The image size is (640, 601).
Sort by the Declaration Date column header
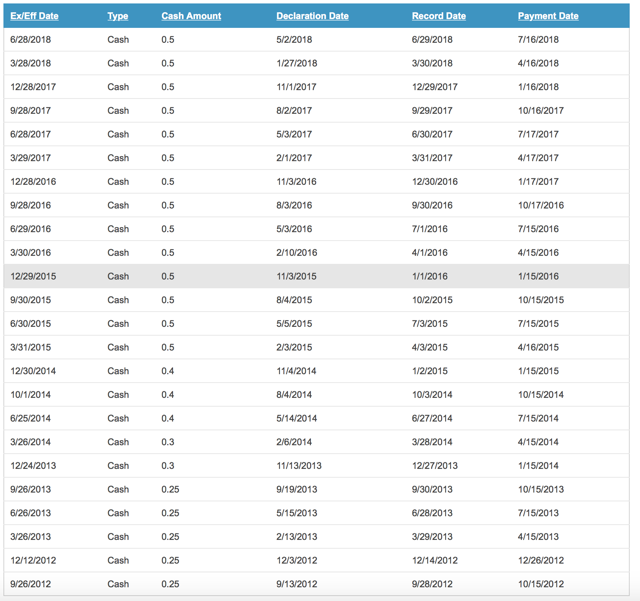pos(312,16)
